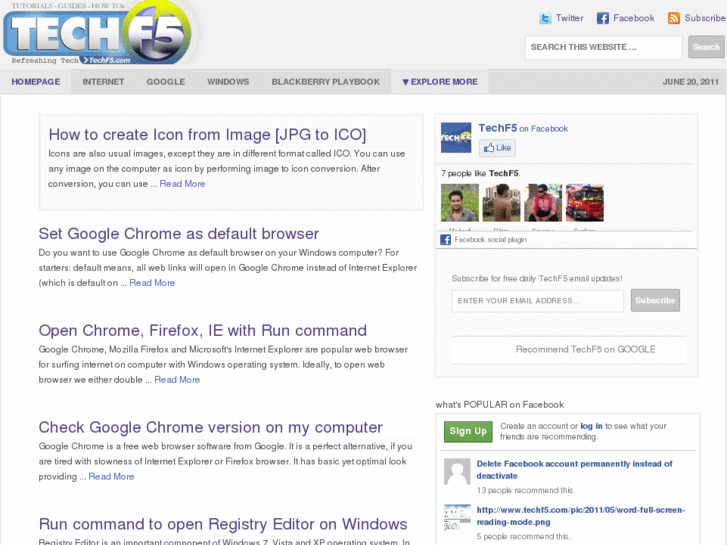The width and height of the screenshot is (727, 545).
Task: Click TechF5 on Facebook title link
Action: click(523, 128)
